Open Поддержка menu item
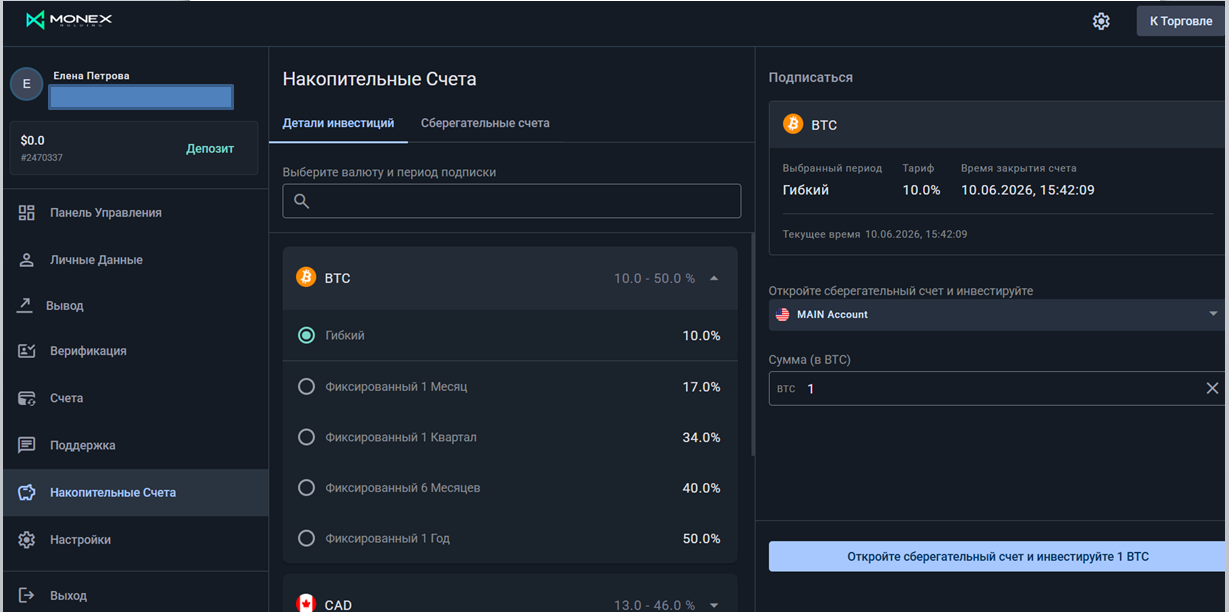The image size is (1229, 612). 135,445
